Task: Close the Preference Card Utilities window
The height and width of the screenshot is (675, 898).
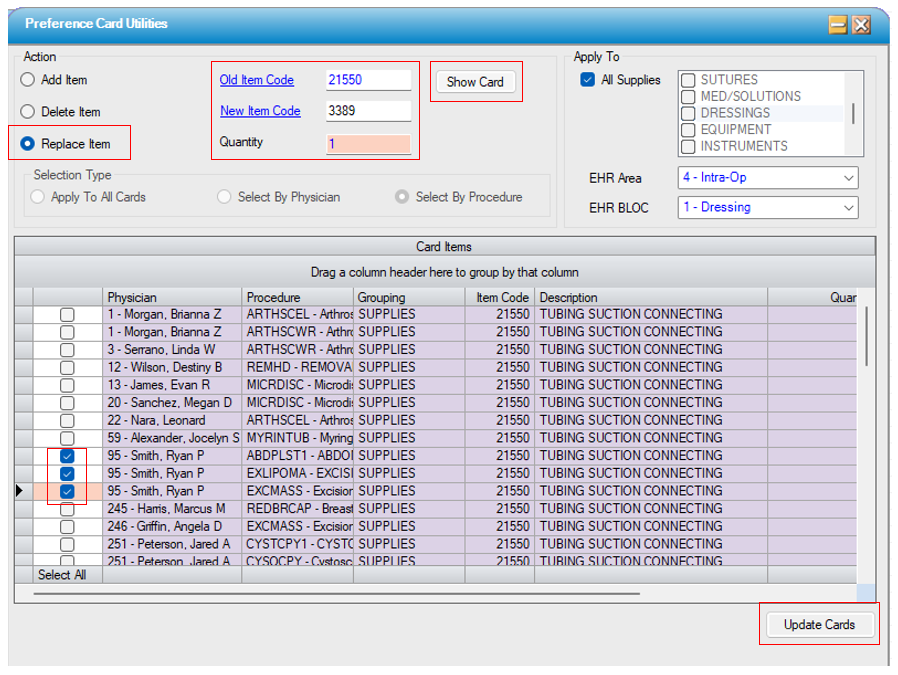Action: coord(861,24)
